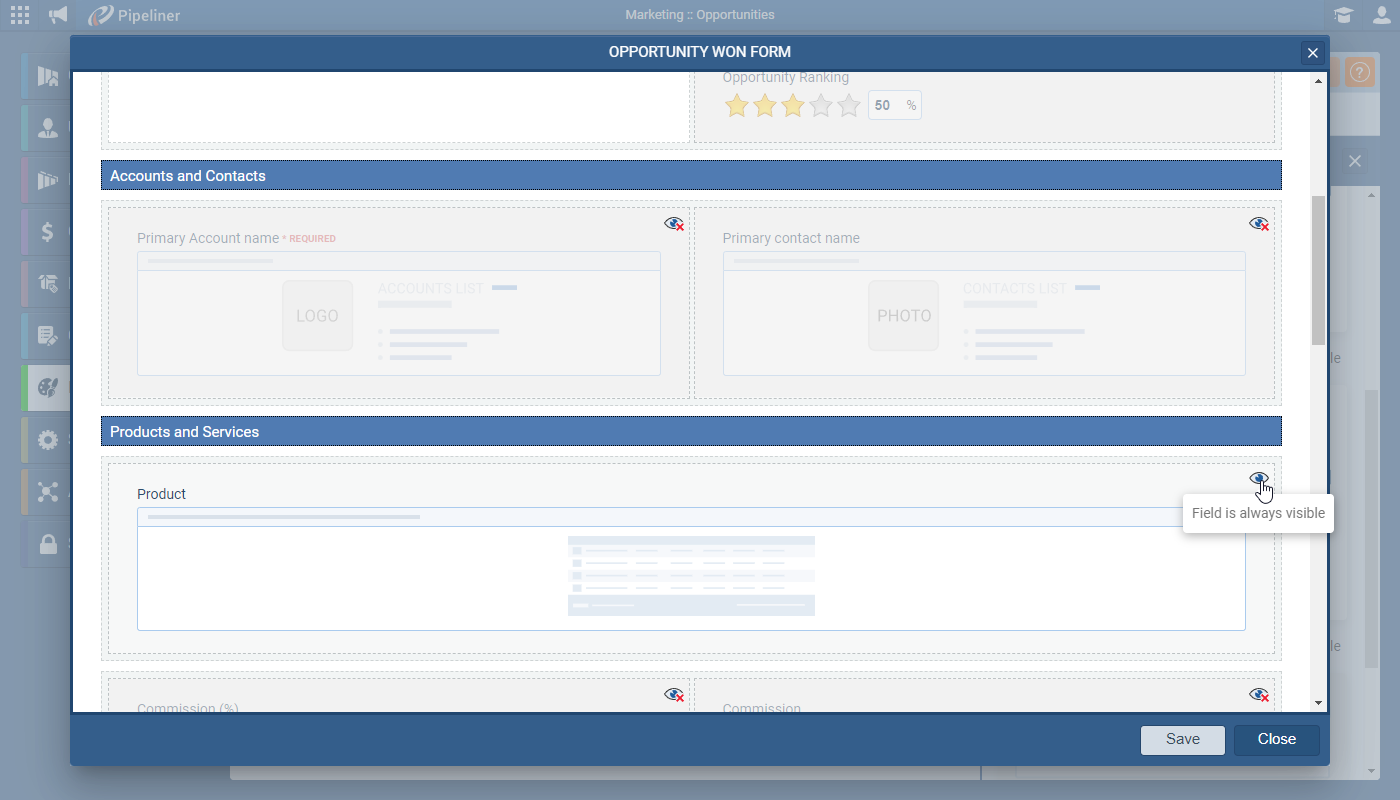Toggle visibility eye for Primary contact name

tap(1259, 223)
